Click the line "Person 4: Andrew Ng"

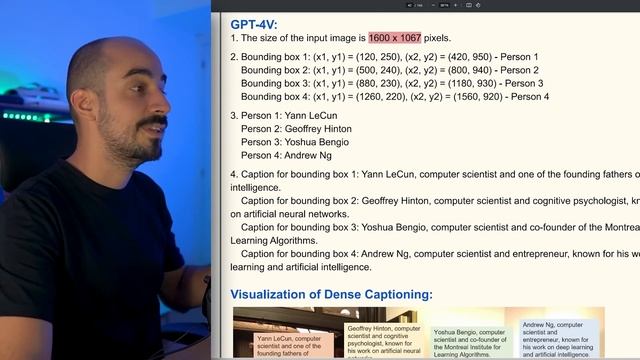pyautogui.click(x=286, y=156)
